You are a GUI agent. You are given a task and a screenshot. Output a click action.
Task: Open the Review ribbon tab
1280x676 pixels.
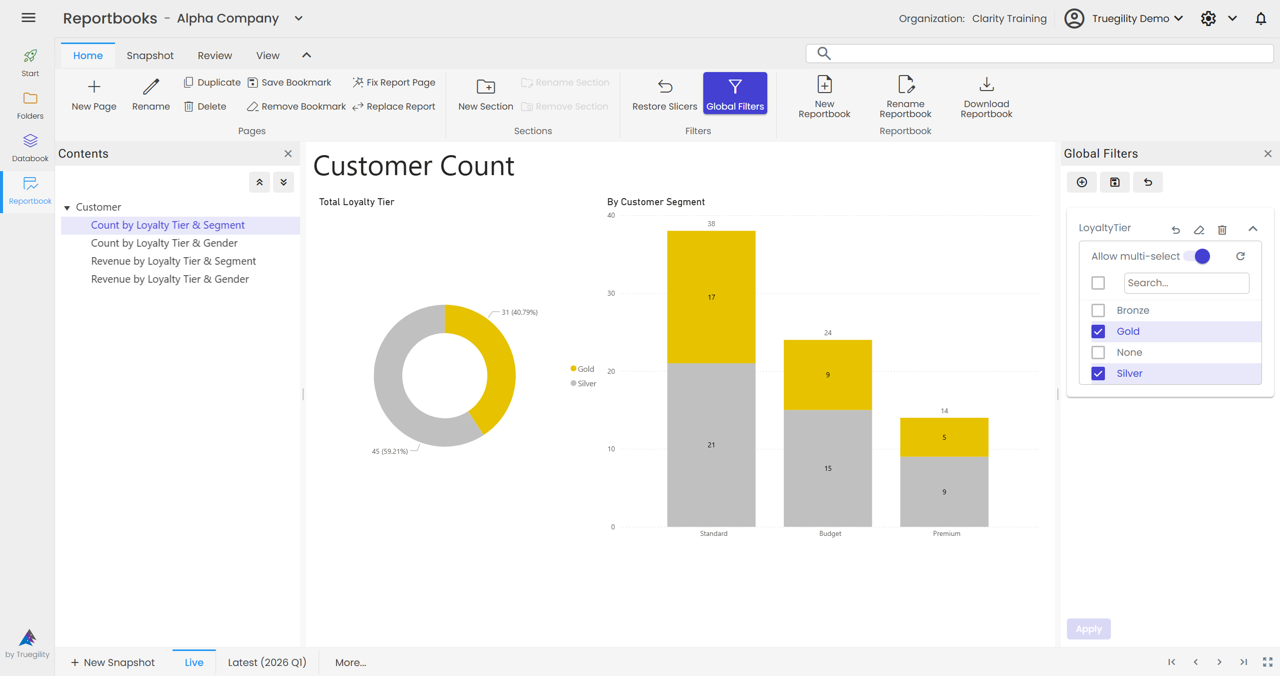214,55
